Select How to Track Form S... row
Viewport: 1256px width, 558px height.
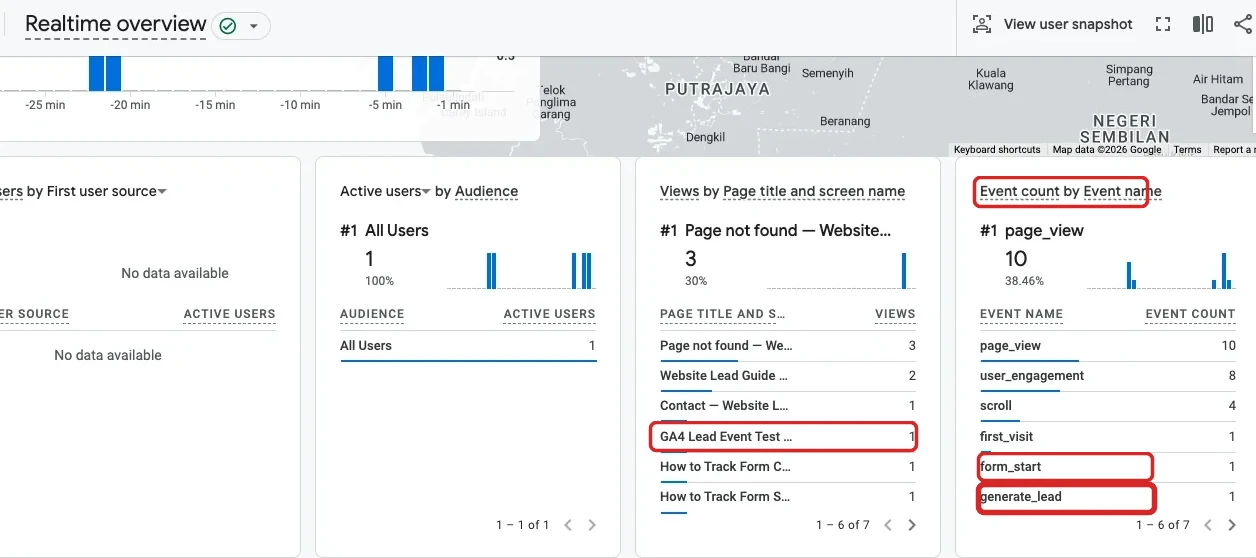(x=788, y=496)
